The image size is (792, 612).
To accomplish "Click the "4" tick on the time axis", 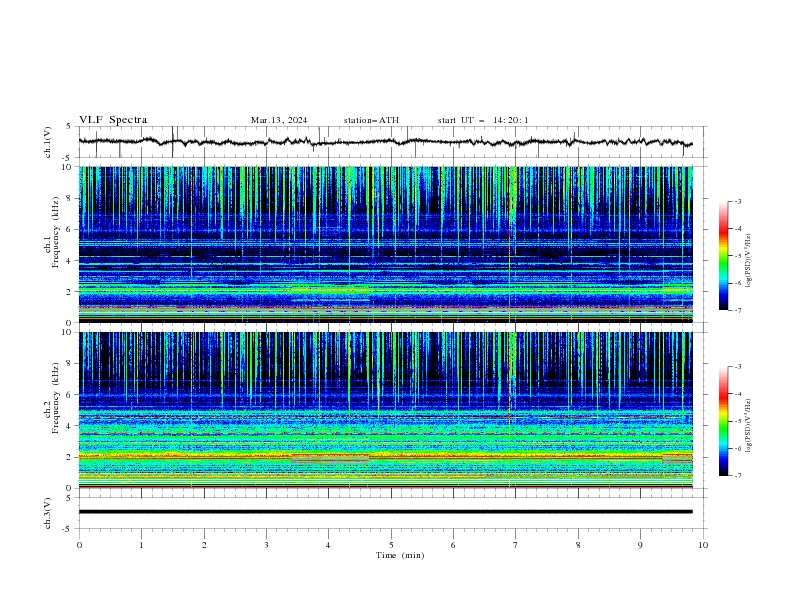I will [328, 545].
